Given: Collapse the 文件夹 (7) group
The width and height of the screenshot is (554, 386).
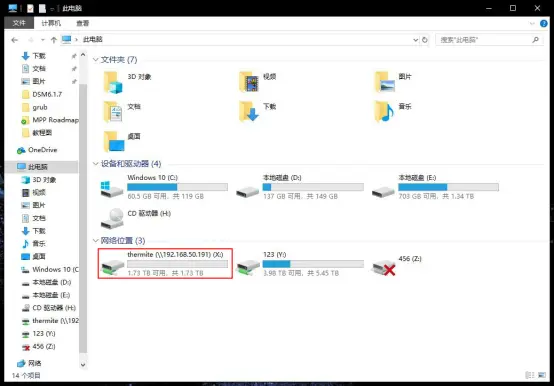Looking at the screenshot, I should coord(95,60).
